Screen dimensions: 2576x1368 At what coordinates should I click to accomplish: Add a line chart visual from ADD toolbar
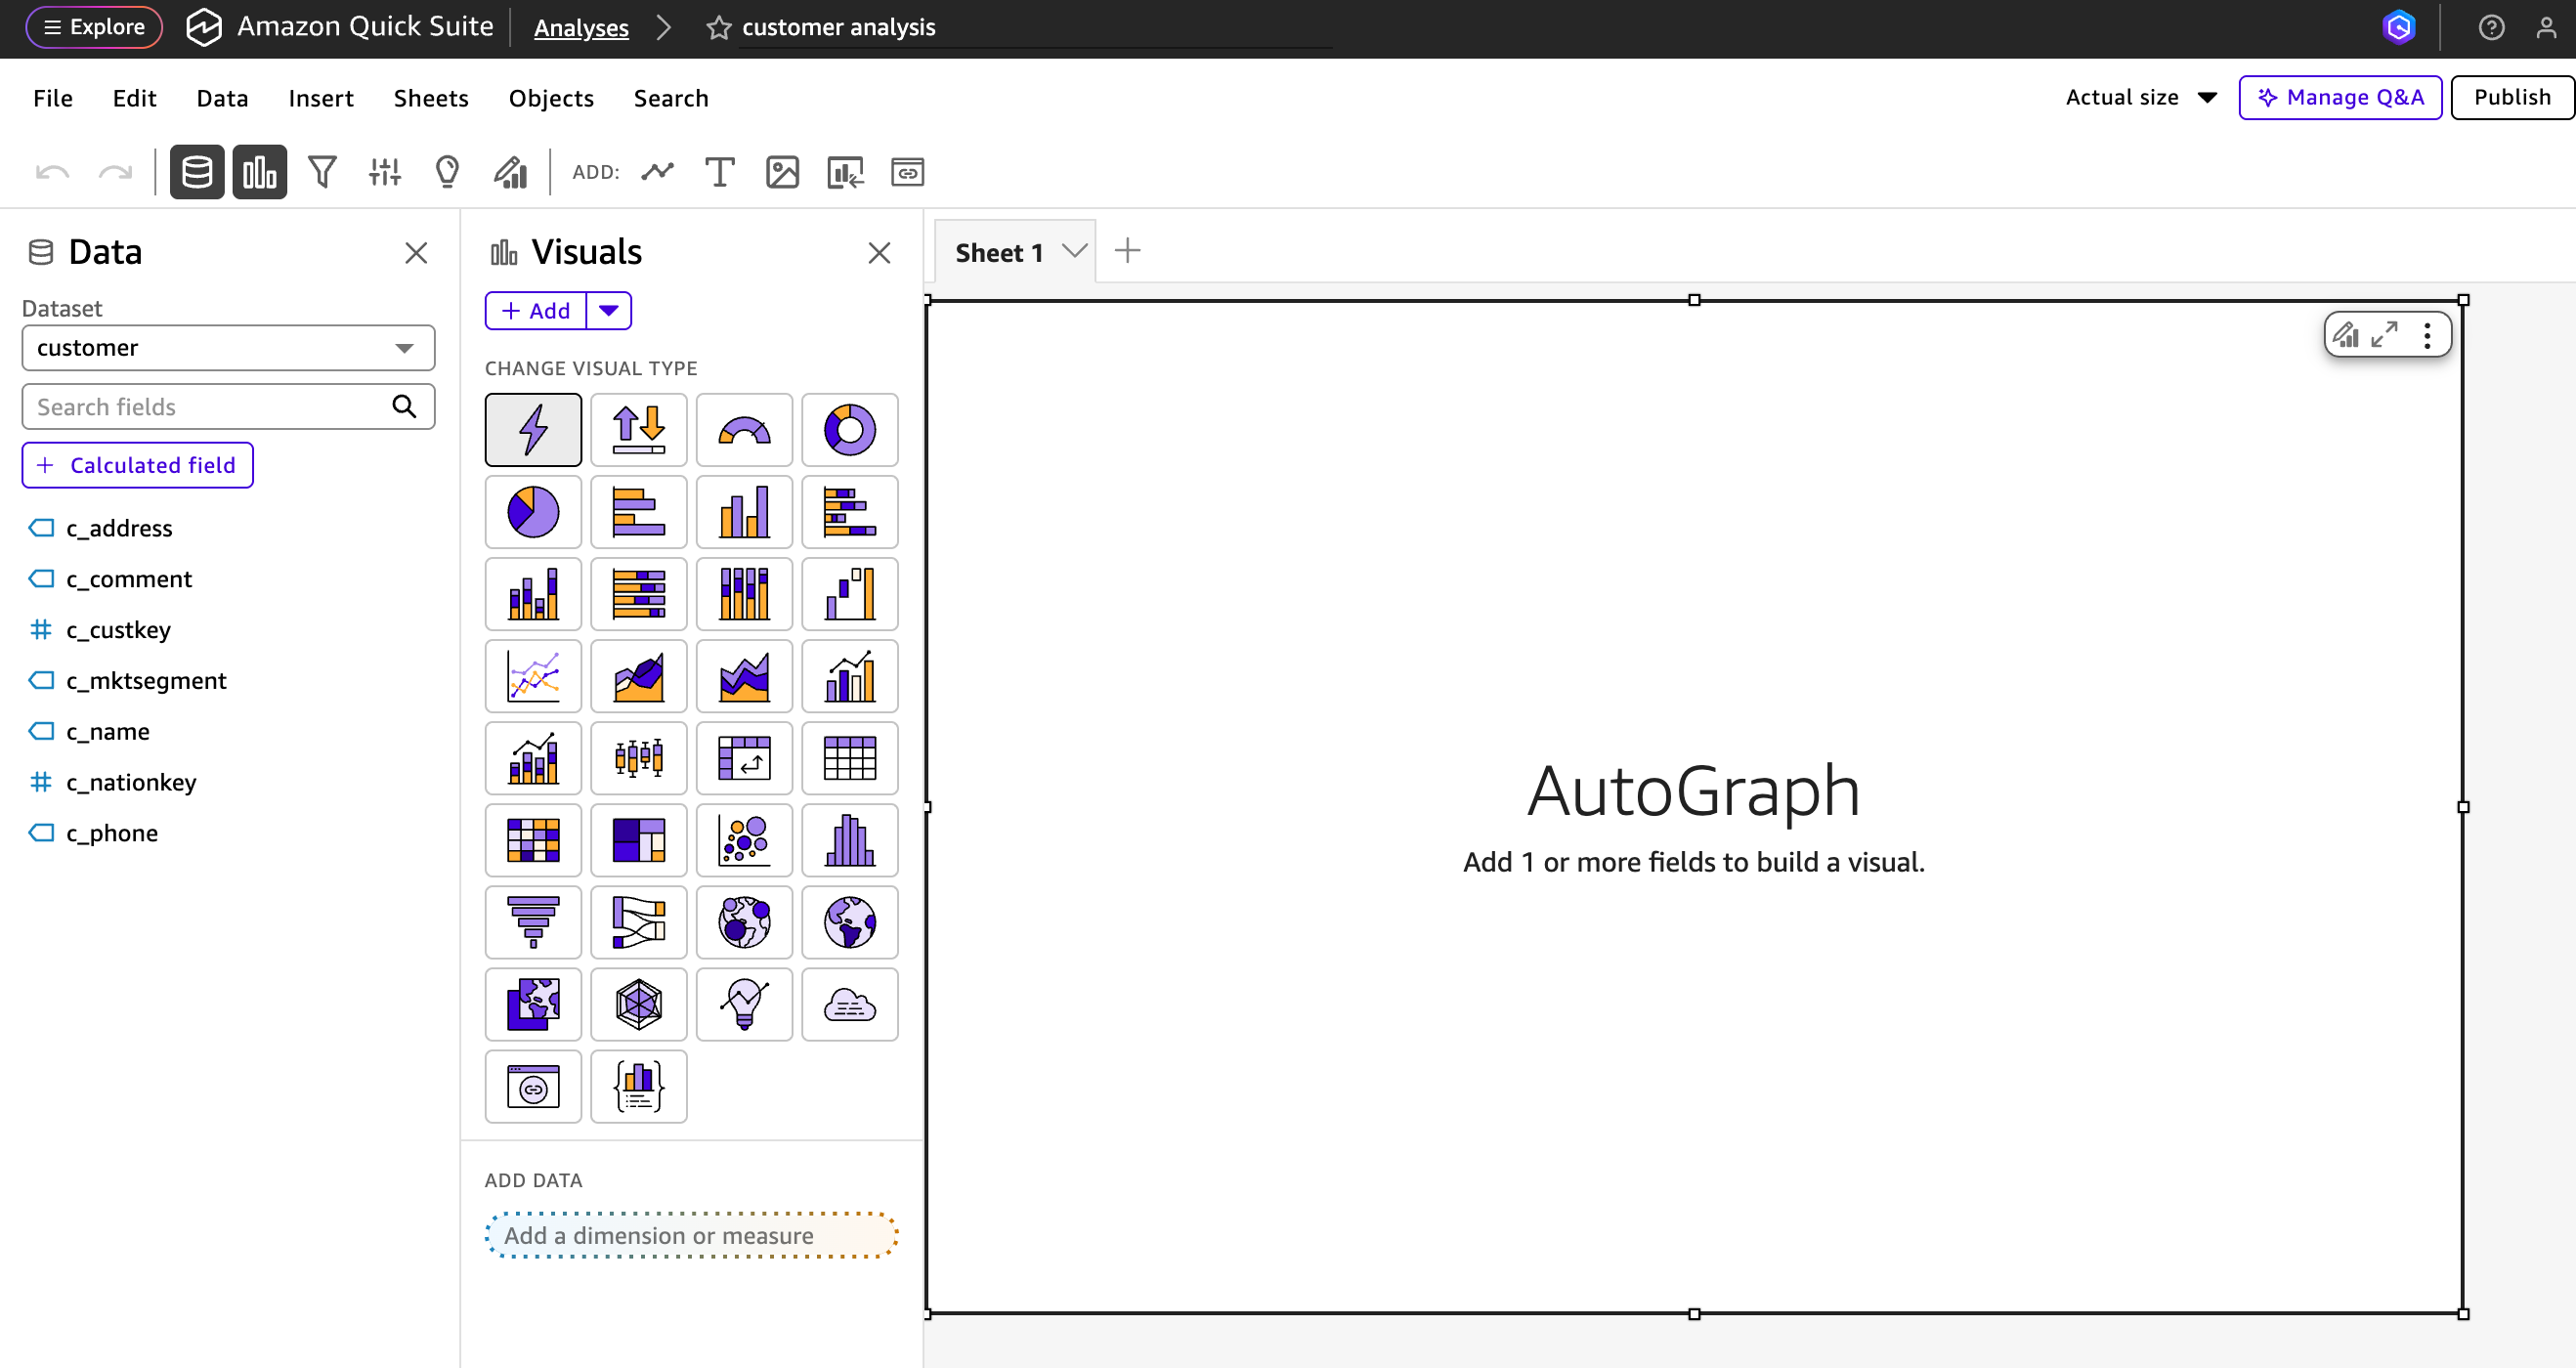point(658,171)
